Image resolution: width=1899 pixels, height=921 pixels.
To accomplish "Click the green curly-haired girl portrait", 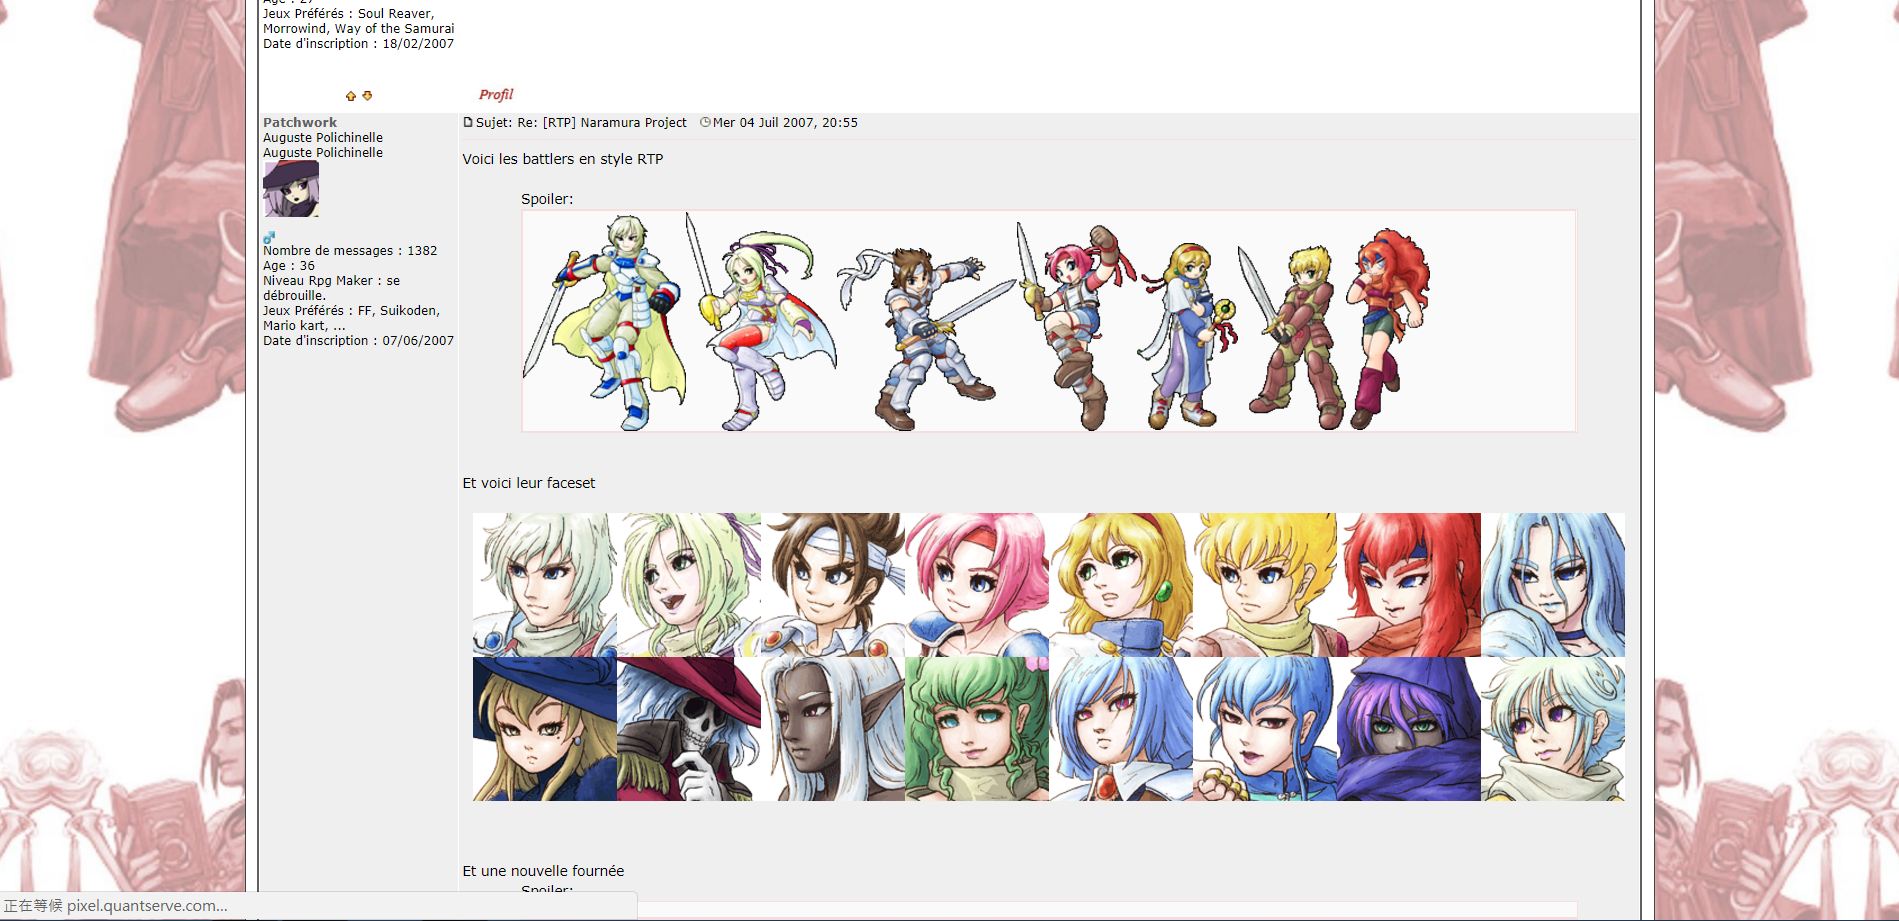I will click(x=977, y=729).
